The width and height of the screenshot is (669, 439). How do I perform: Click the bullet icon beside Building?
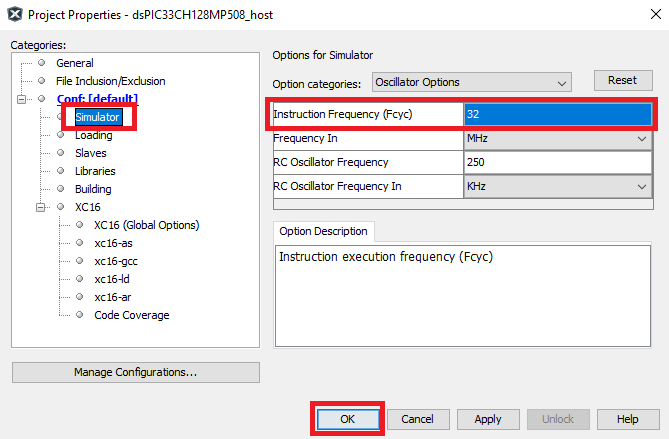[61, 189]
